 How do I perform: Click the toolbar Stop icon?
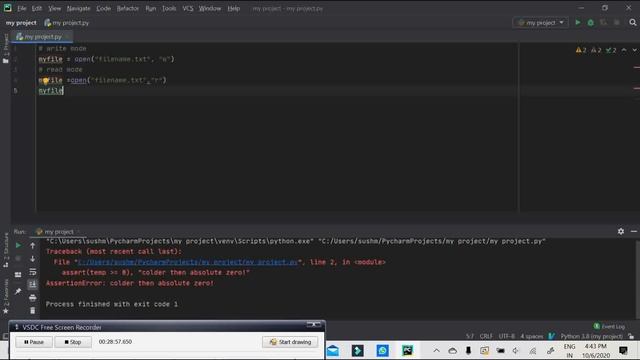click(617, 23)
